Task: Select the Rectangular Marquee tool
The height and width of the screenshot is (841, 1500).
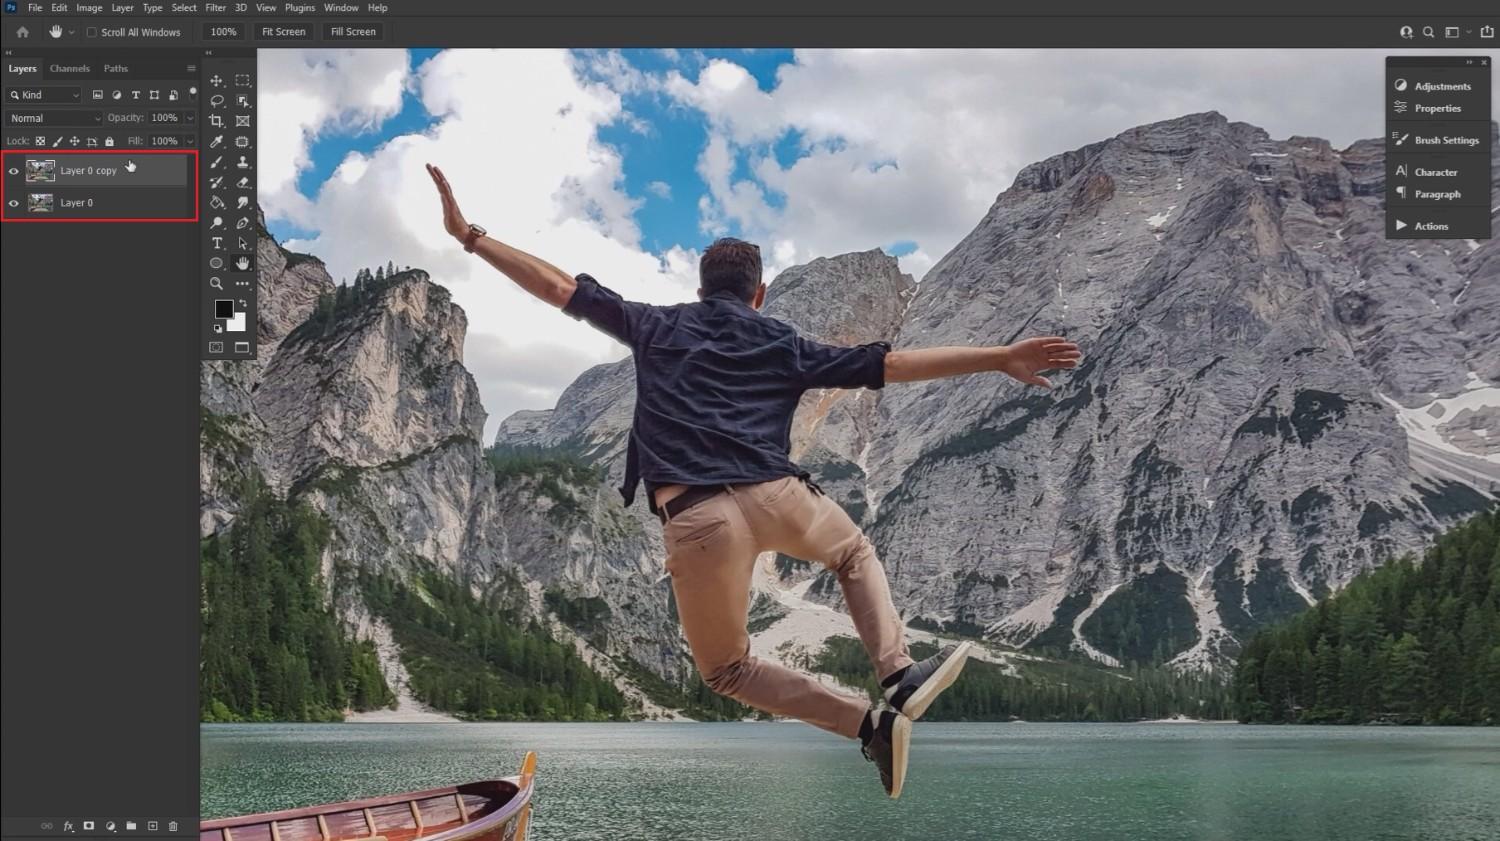Action: tap(242, 81)
